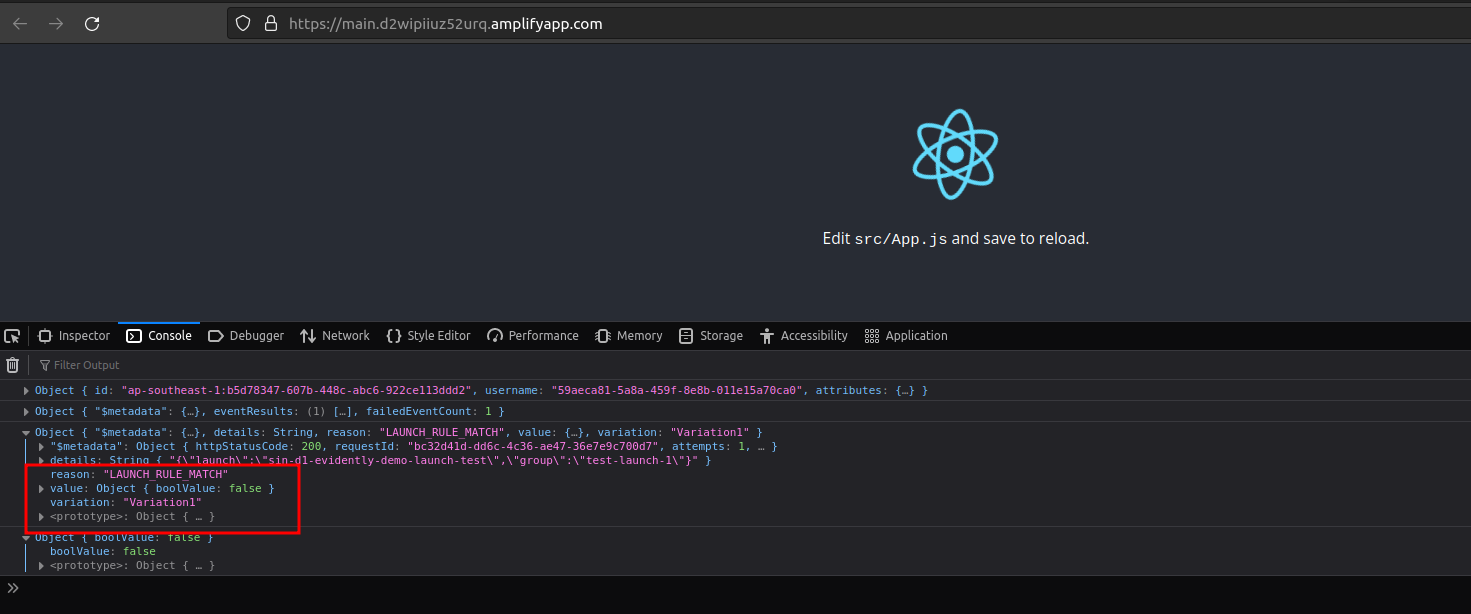Image resolution: width=1471 pixels, height=614 pixels.
Task: Open the Storage panel
Action: (711, 336)
